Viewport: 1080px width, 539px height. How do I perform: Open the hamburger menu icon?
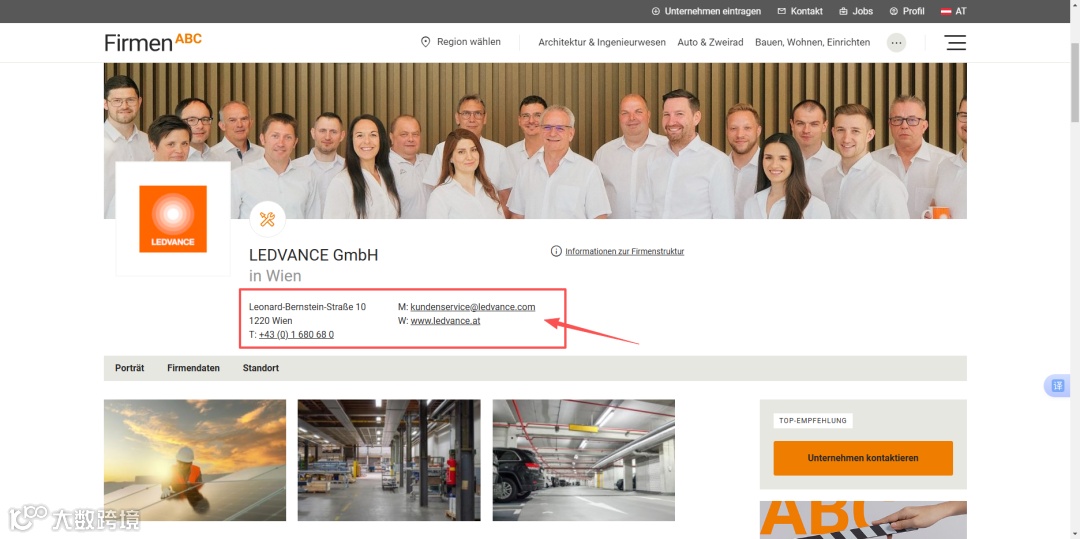coord(955,43)
